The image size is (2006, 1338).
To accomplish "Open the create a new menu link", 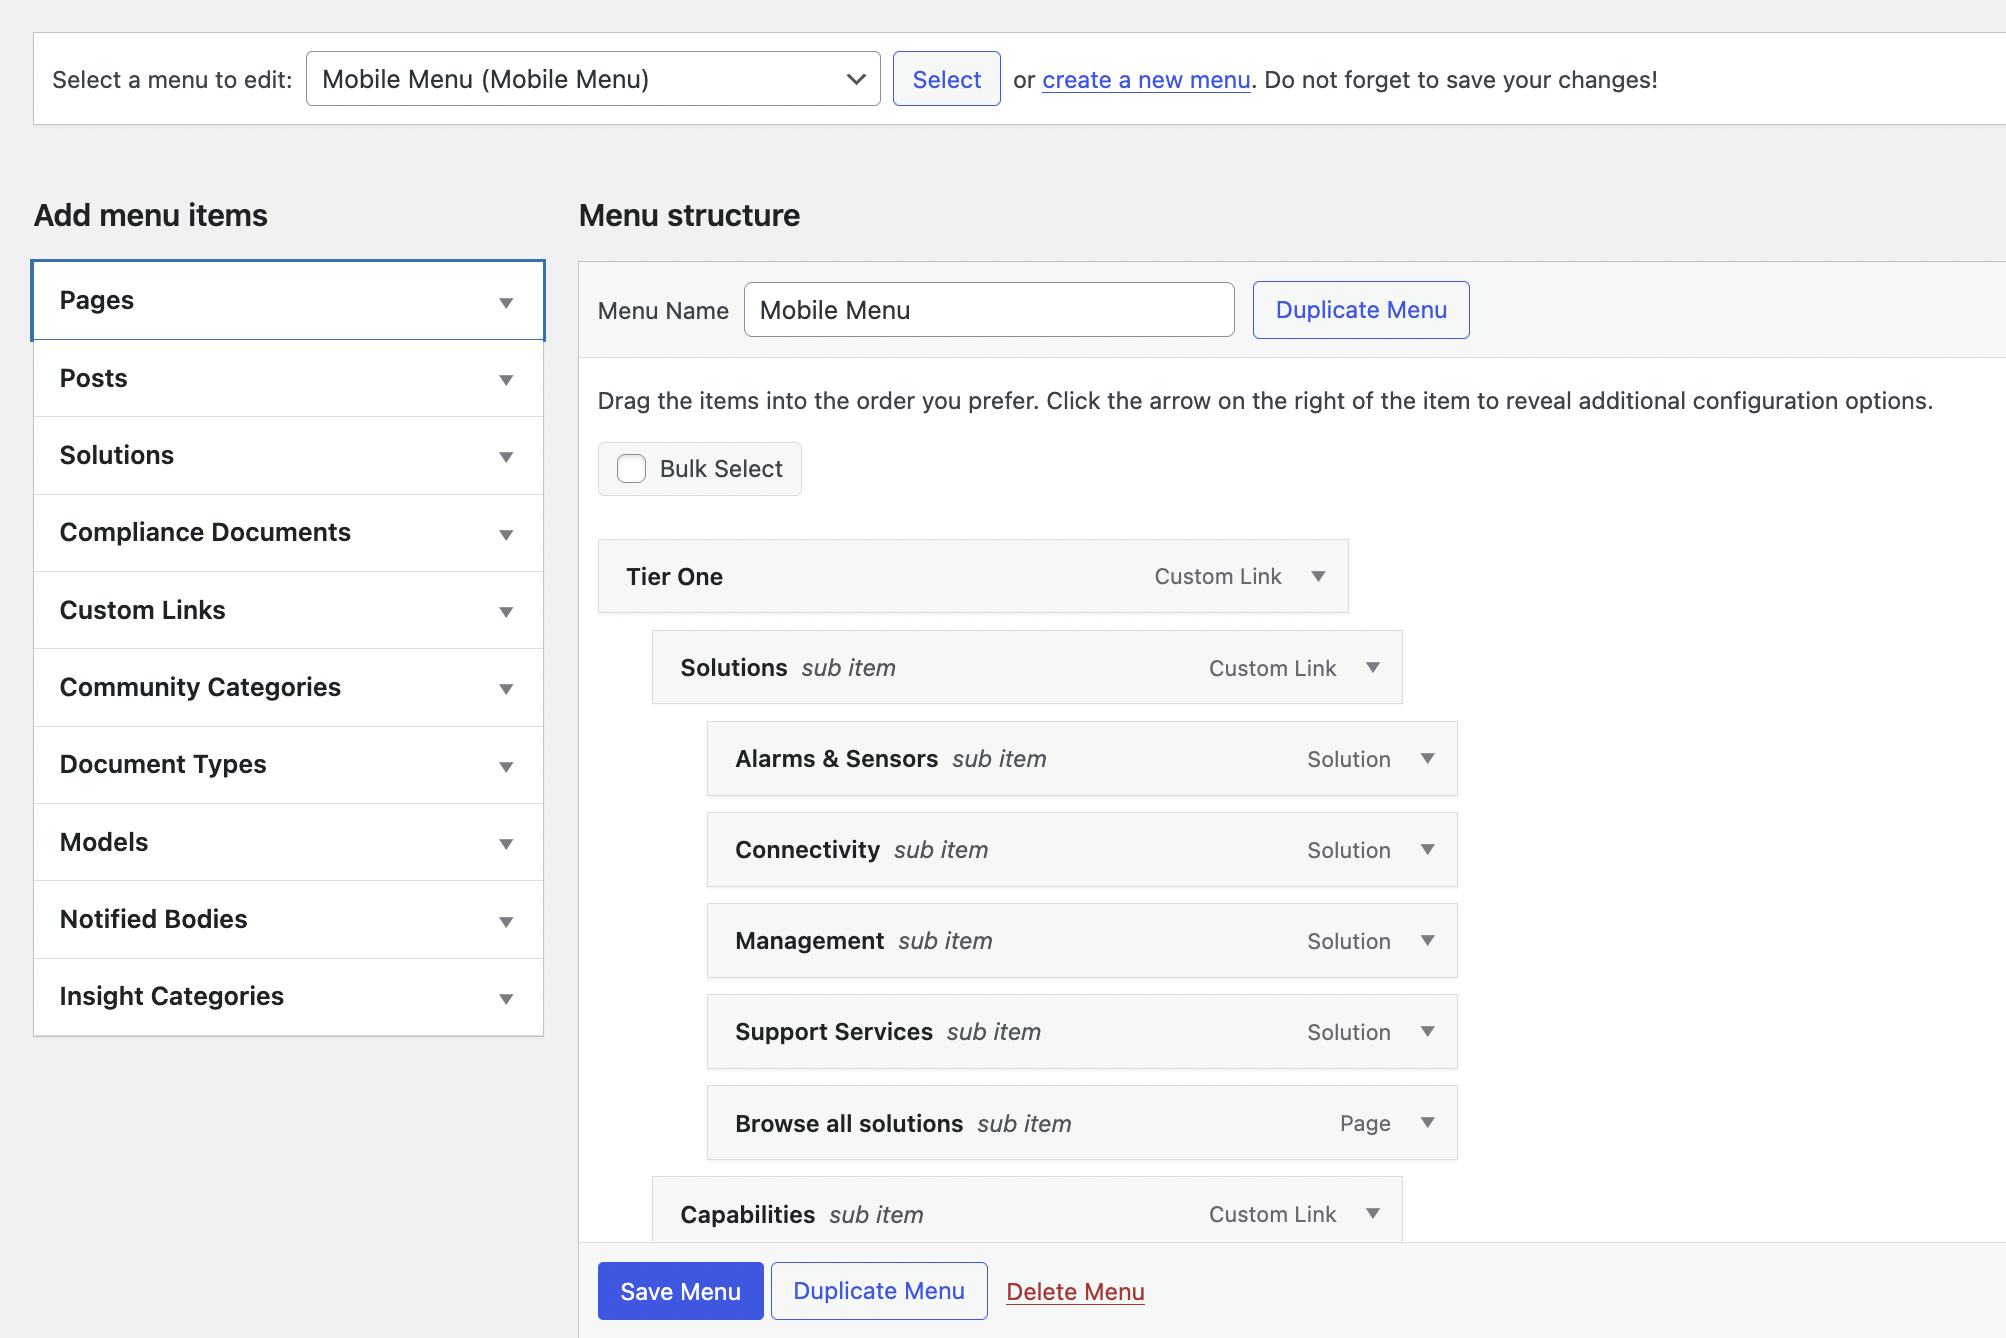I will point(1146,79).
